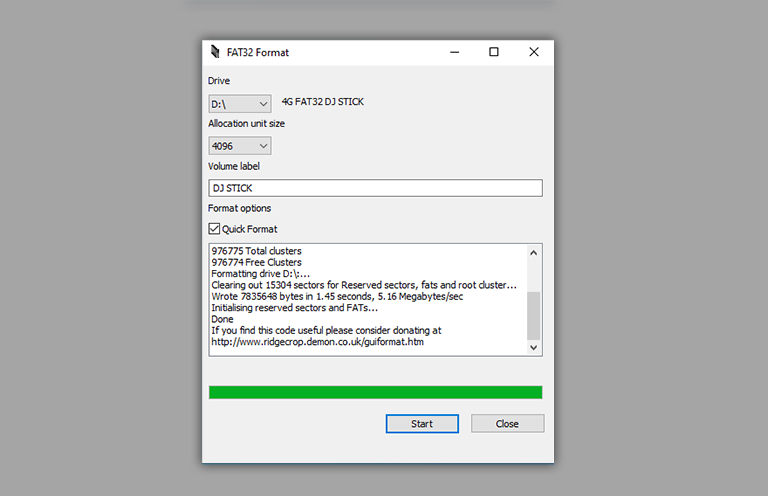The width and height of the screenshot is (768, 496).
Task: Click the '4G FAT32 DJ STICK' drive description
Action: (x=323, y=102)
